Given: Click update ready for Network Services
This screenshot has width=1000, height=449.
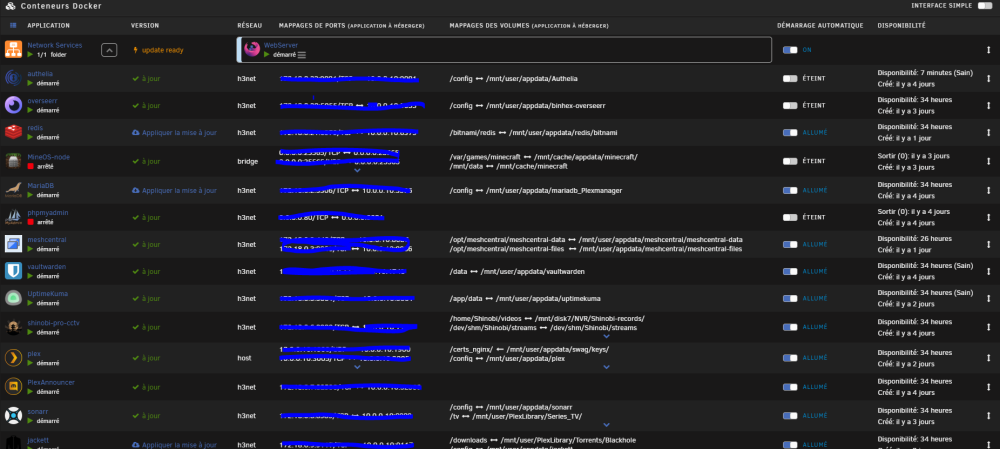Looking at the screenshot, I should click(x=158, y=50).
